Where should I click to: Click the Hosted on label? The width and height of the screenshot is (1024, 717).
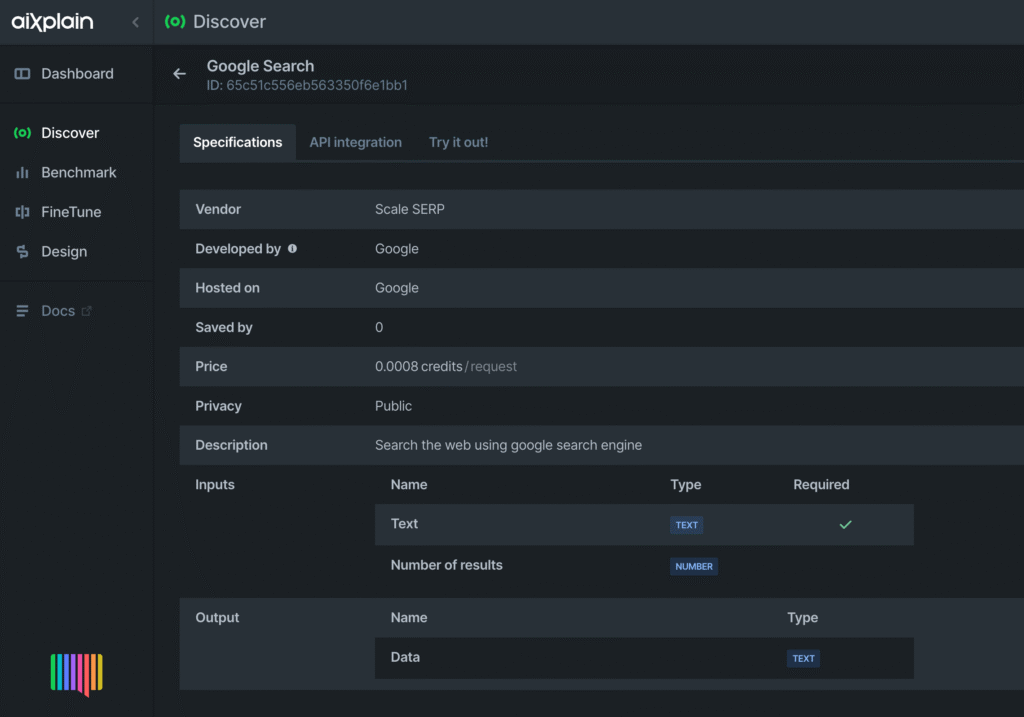227,288
